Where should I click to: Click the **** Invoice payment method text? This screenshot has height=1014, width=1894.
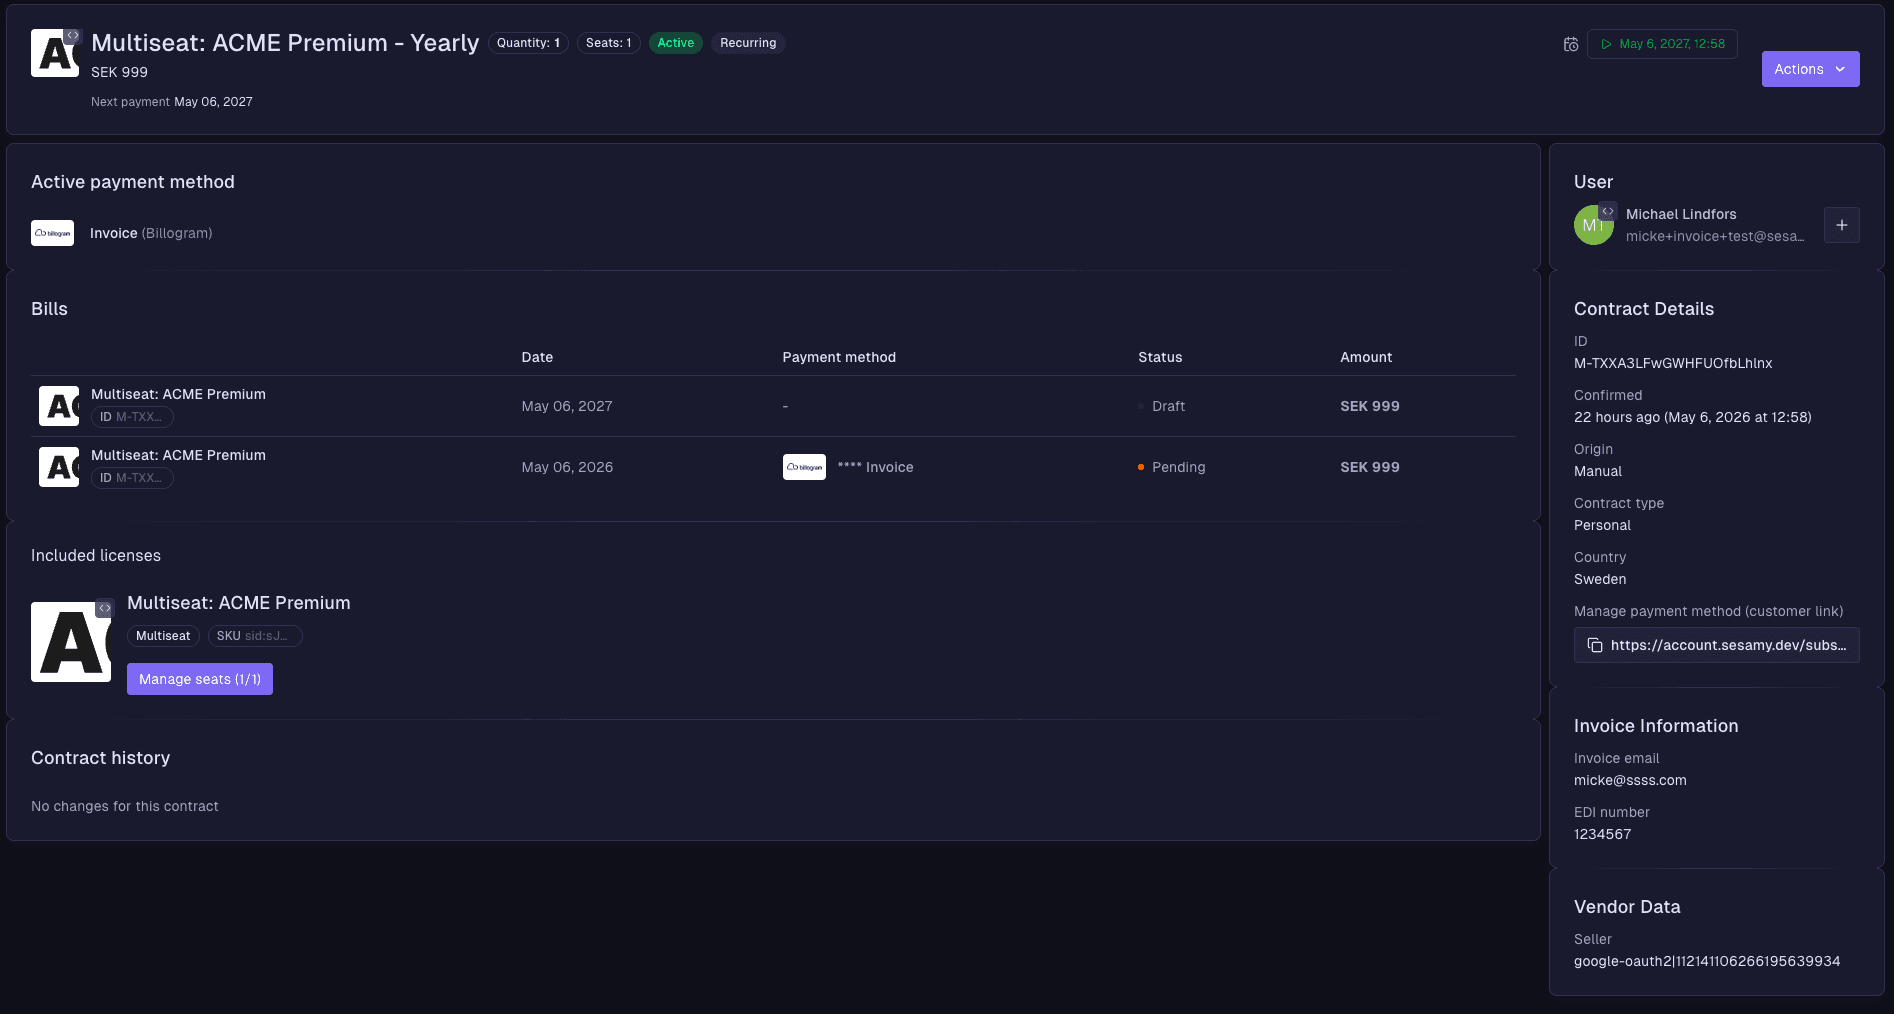(875, 467)
